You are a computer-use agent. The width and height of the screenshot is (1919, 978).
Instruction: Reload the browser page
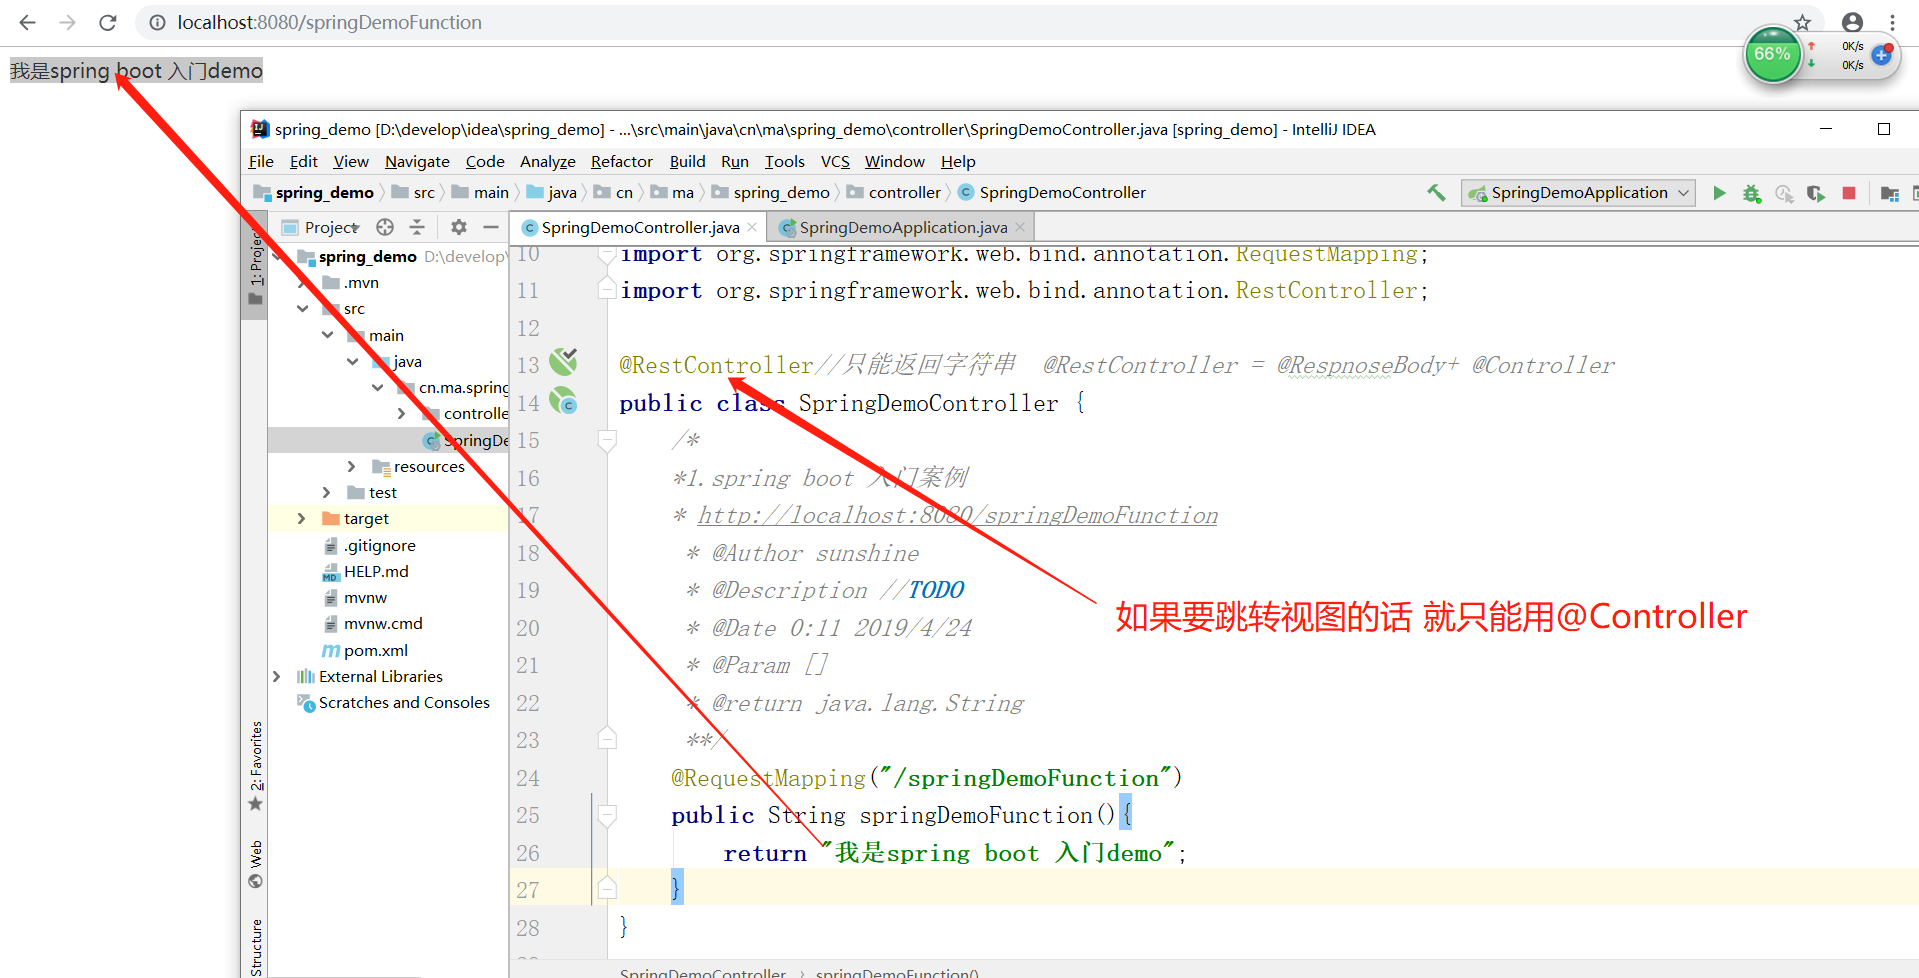point(108,22)
